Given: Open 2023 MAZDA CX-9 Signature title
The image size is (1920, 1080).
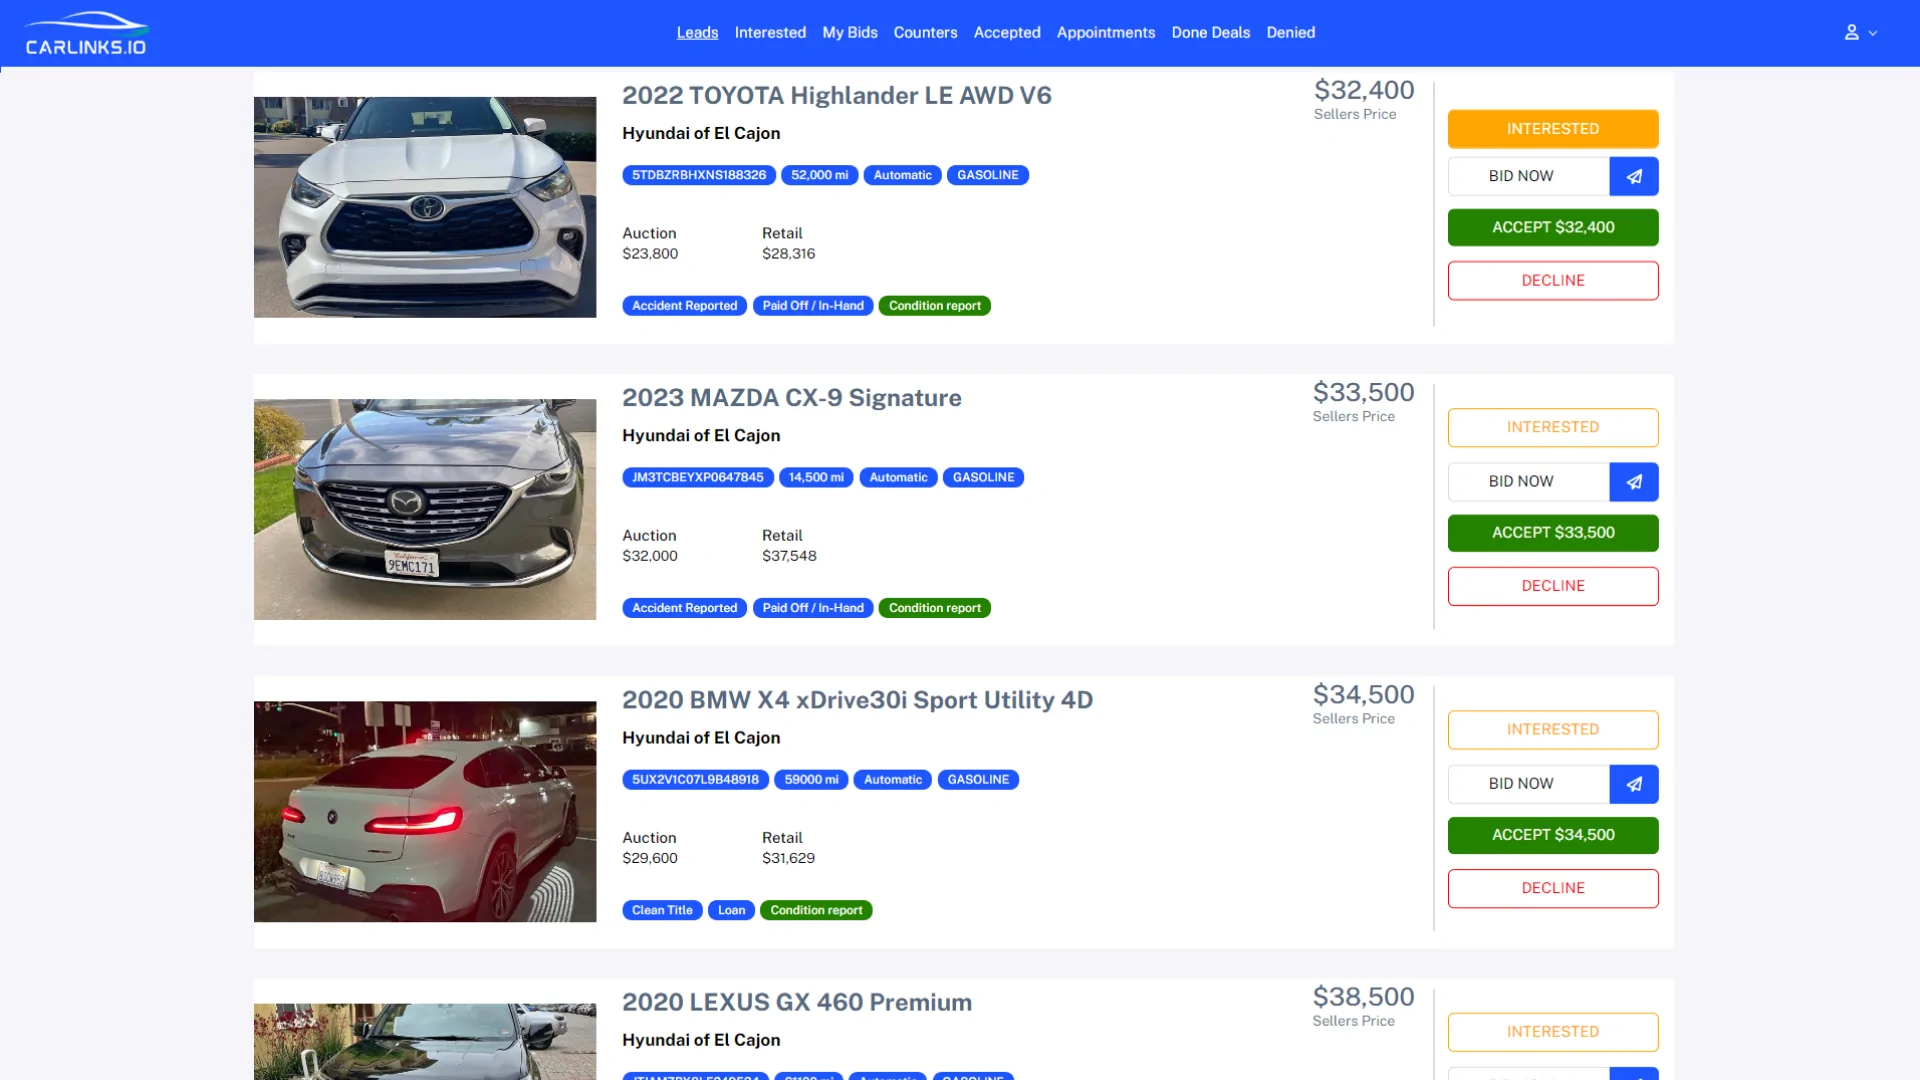Looking at the screenshot, I should (792, 398).
